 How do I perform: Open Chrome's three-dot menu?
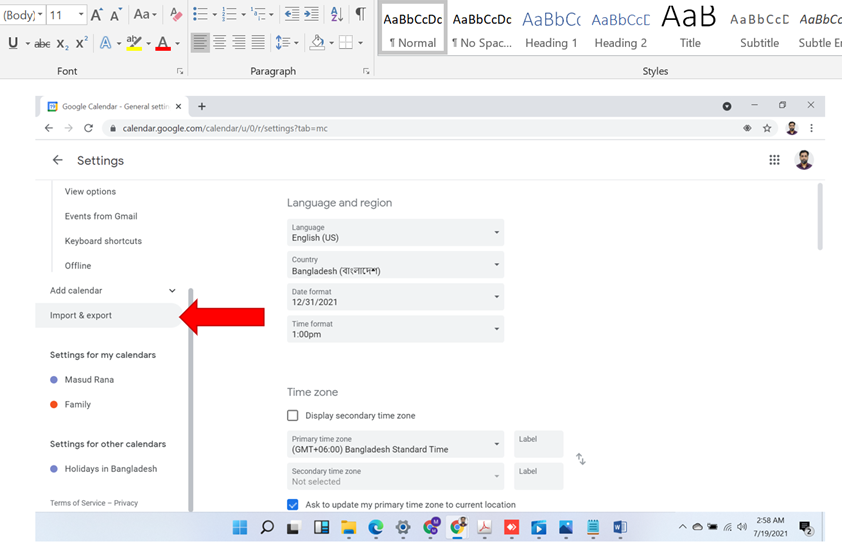(811, 128)
